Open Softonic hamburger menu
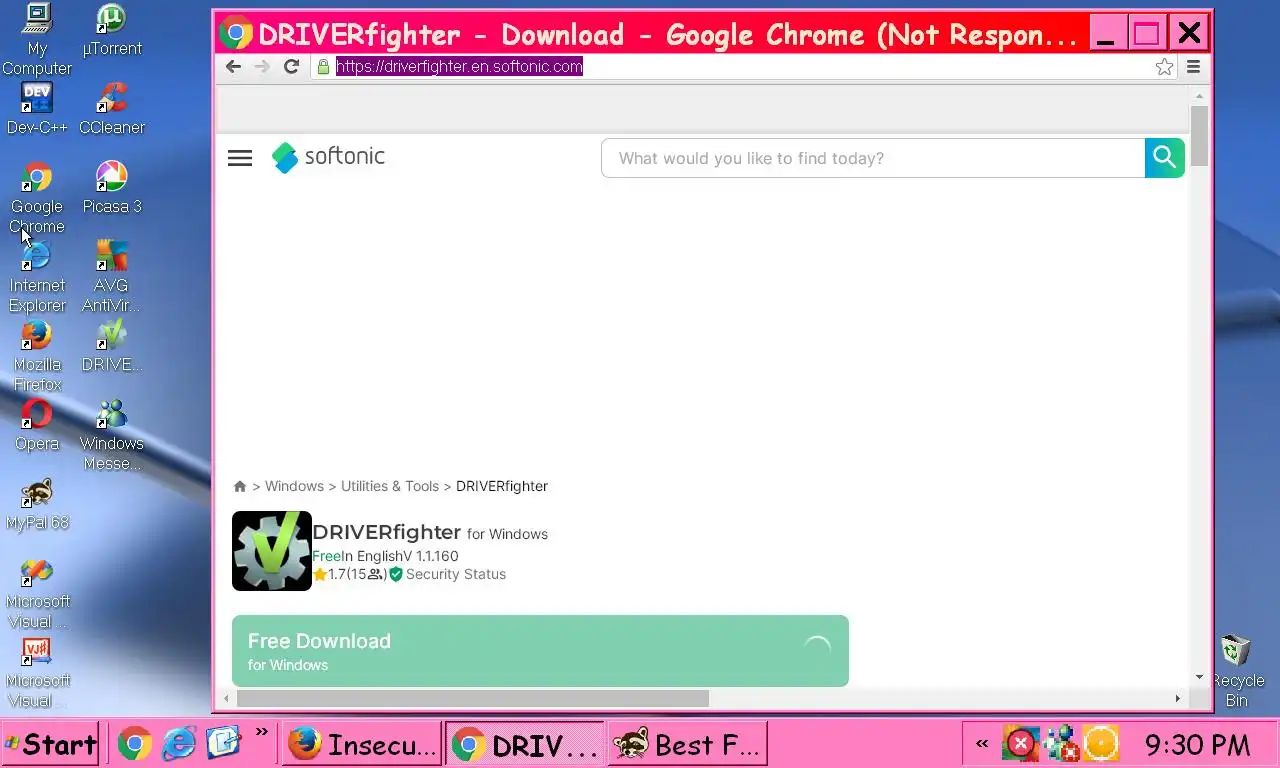The height and width of the screenshot is (768, 1280). click(240, 158)
